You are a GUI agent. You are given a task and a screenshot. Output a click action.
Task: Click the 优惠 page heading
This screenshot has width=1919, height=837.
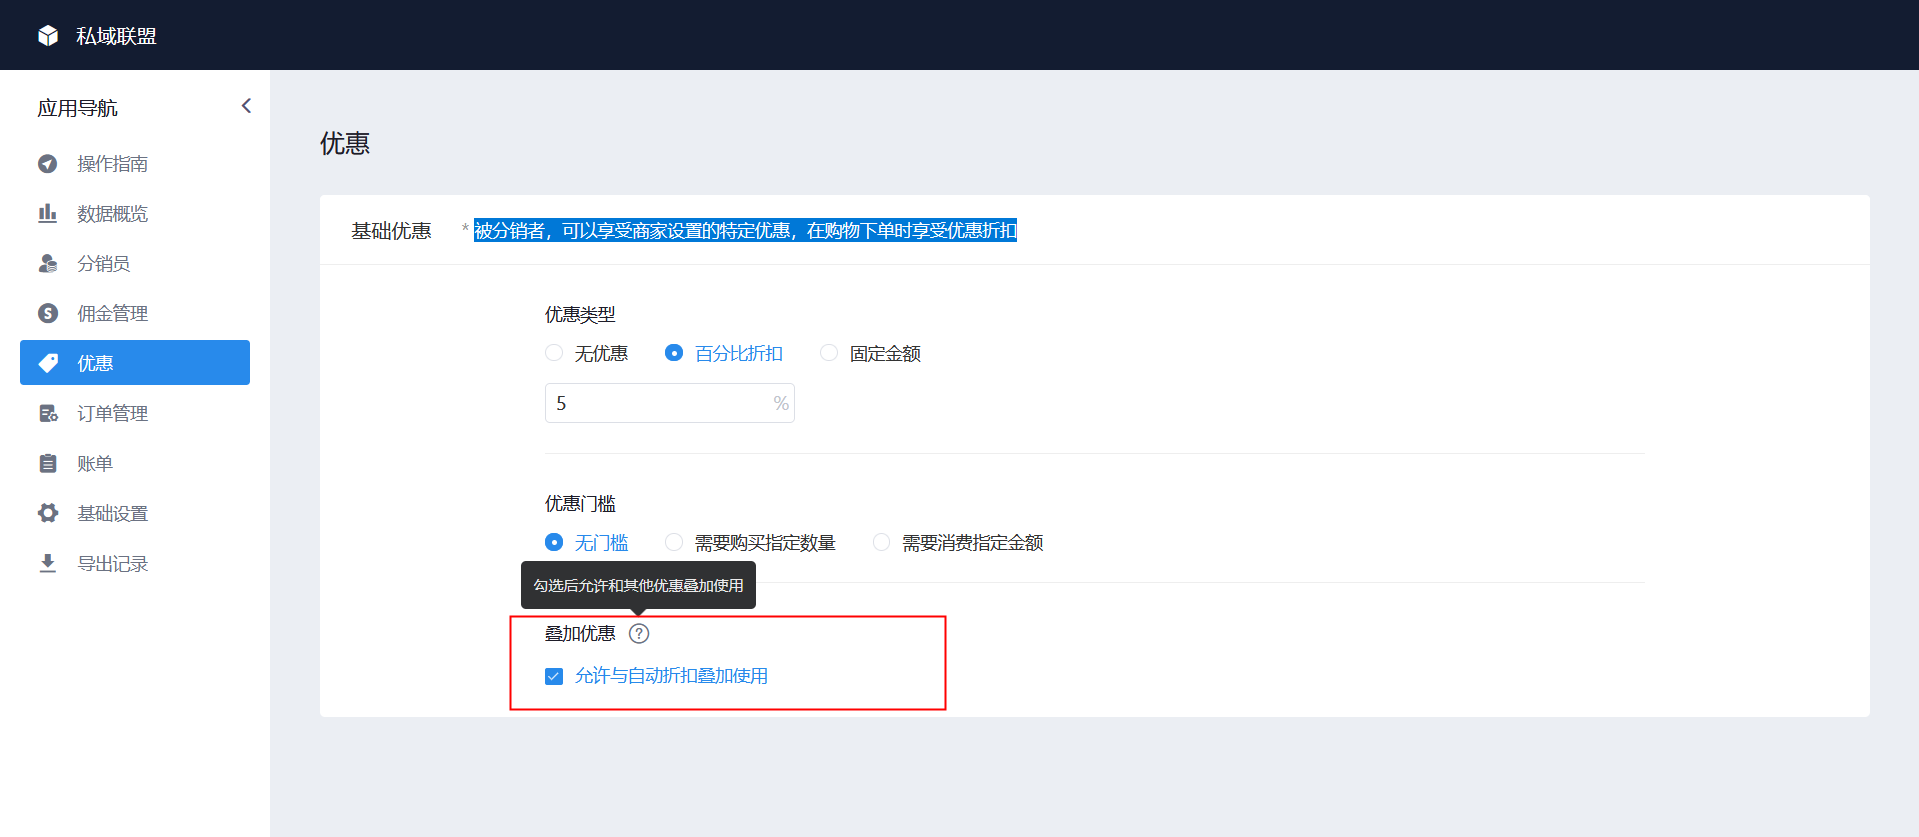click(x=345, y=144)
